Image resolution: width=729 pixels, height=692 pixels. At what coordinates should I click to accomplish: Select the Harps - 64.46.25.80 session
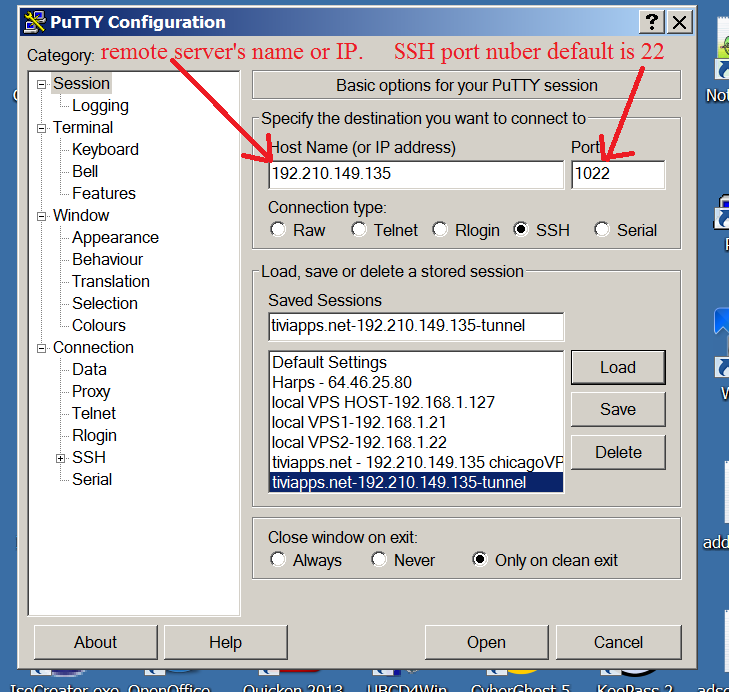[x=416, y=382]
